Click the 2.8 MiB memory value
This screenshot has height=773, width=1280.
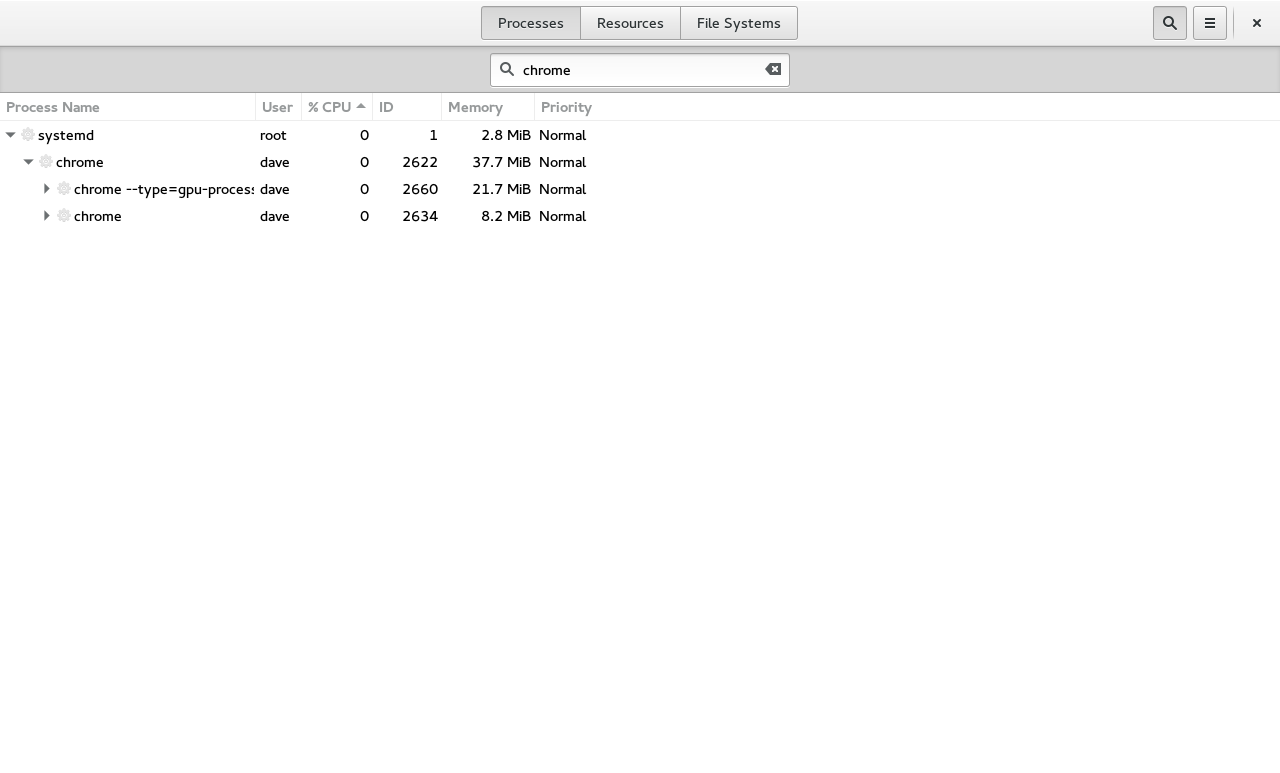click(505, 134)
